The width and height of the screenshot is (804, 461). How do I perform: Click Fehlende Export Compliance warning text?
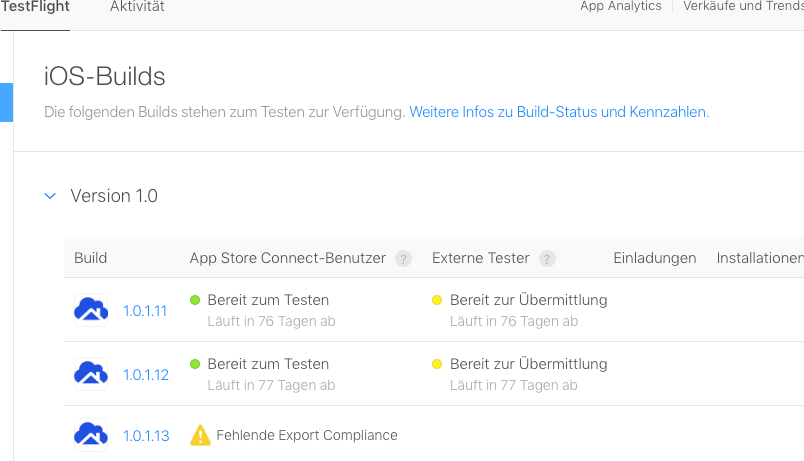click(x=306, y=435)
